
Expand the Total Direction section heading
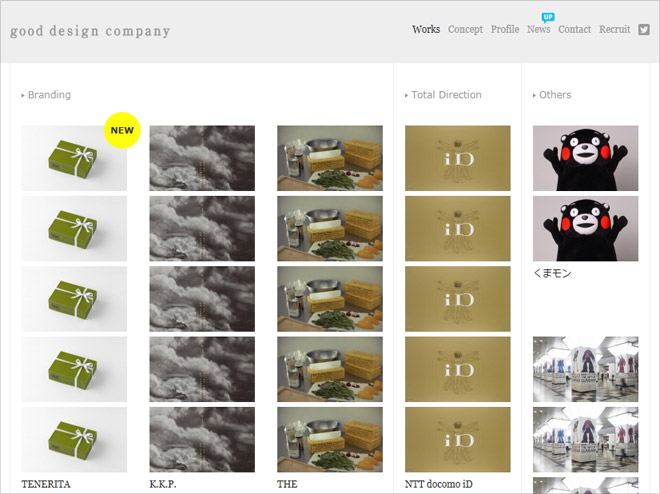(x=443, y=95)
